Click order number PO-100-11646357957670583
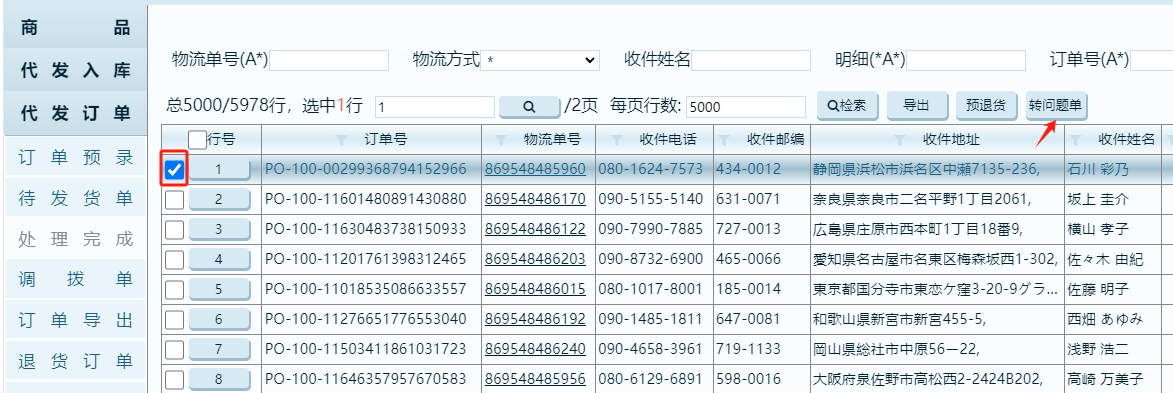 click(x=366, y=379)
